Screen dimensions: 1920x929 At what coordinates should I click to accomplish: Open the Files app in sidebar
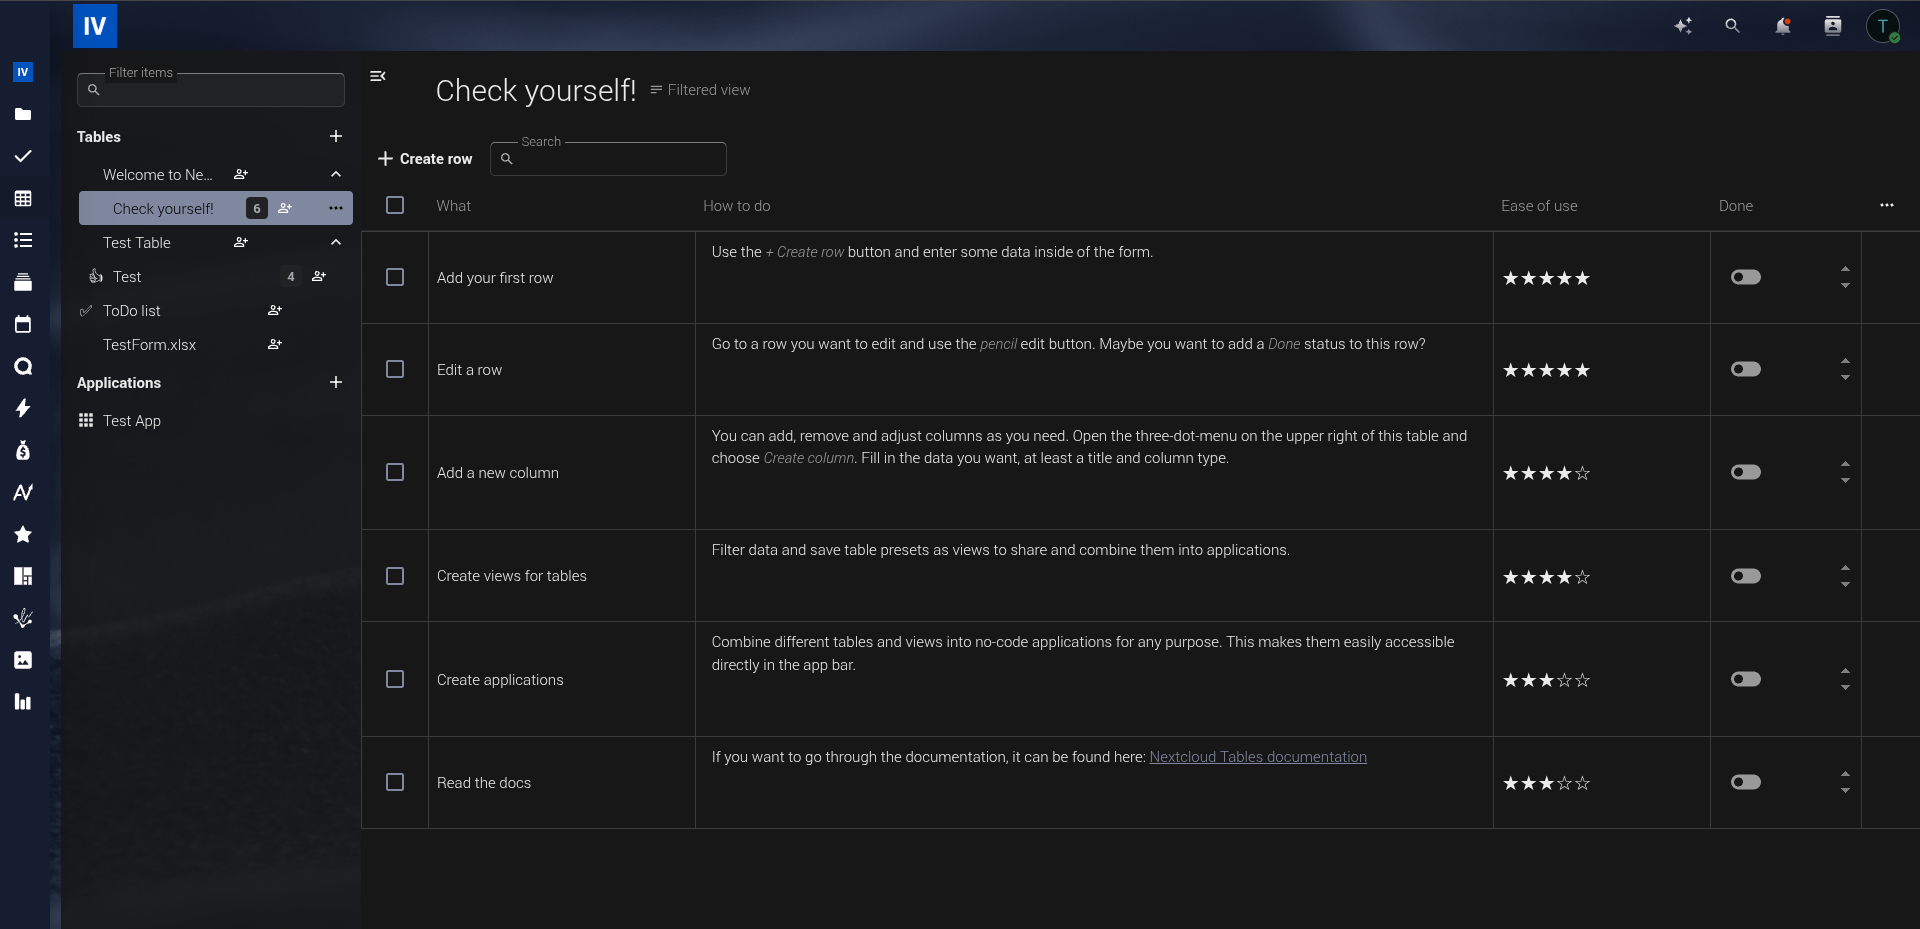tap(23, 114)
